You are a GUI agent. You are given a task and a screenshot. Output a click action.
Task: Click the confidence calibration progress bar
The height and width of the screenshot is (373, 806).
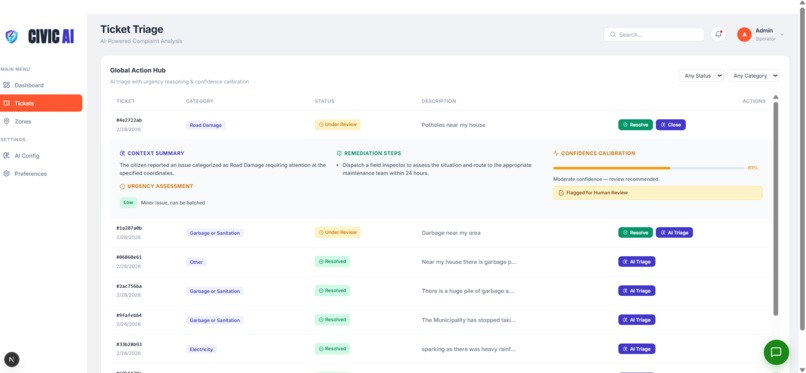click(x=649, y=168)
